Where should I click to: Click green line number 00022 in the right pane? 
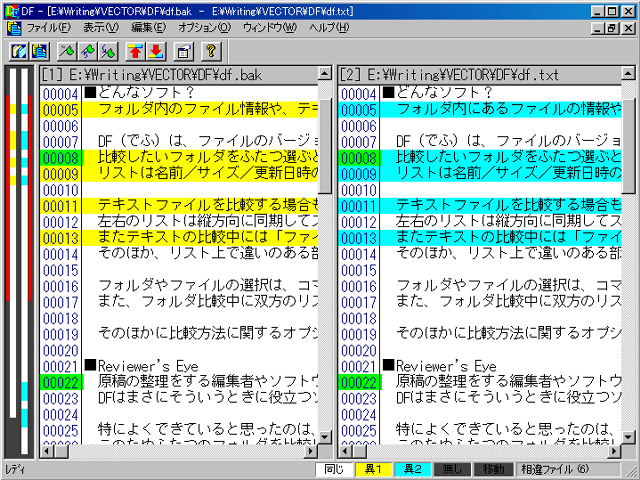pos(359,382)
